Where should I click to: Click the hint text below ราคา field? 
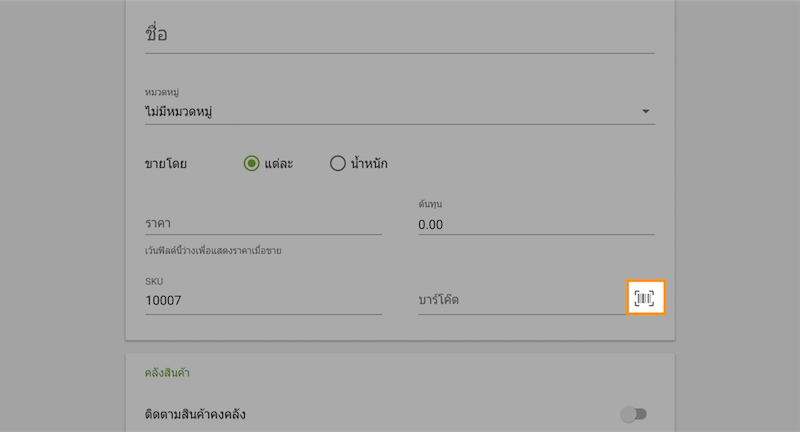click(213, 250)
